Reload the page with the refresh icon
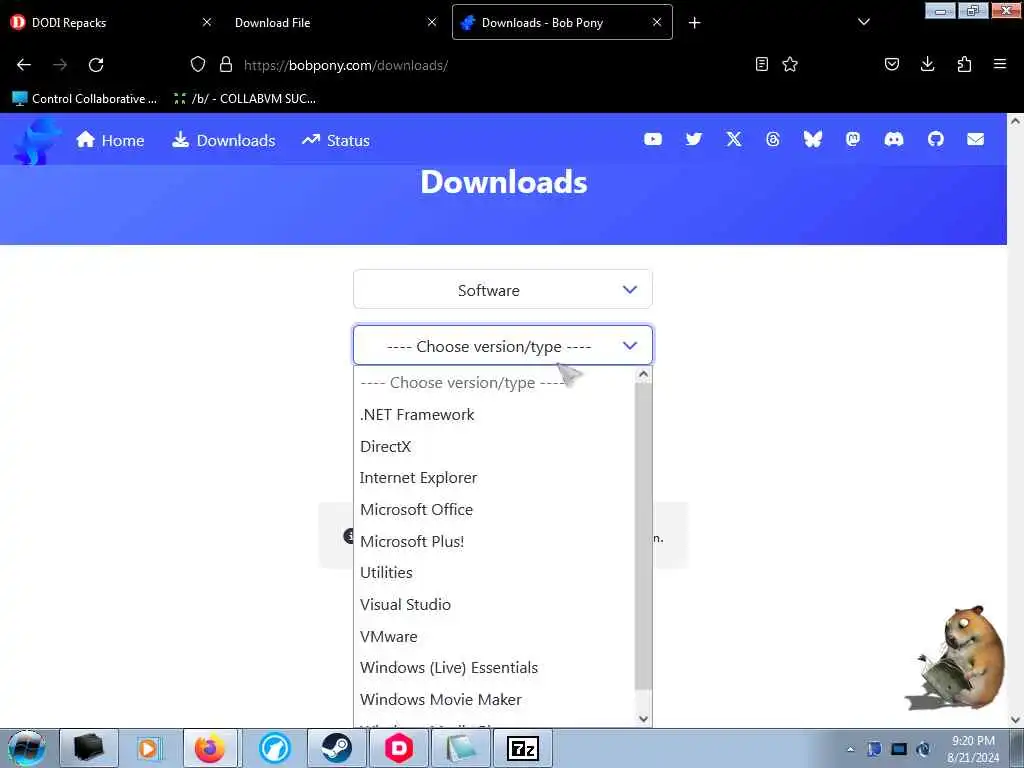1024x768 pixels. tap(96, 65)
